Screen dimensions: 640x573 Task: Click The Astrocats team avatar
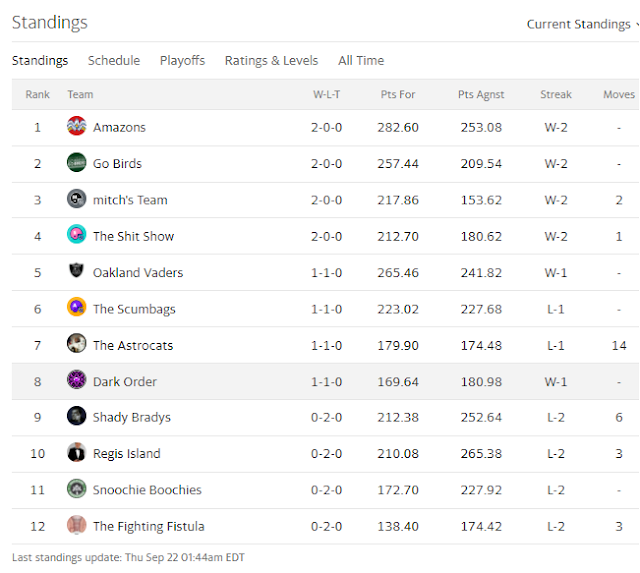76,344
